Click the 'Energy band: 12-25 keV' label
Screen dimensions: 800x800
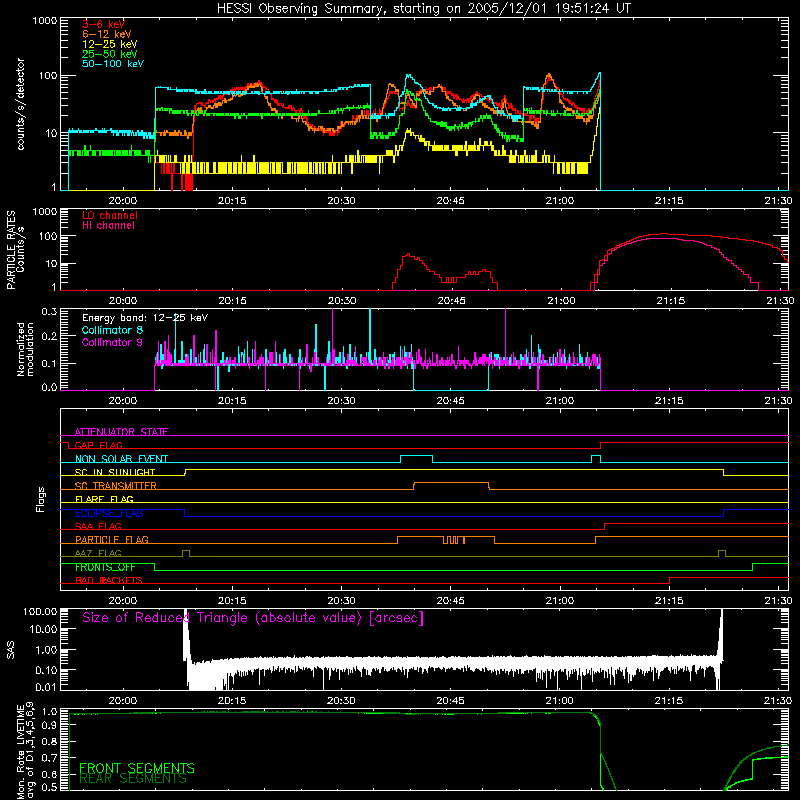click(x=145, y=318)
